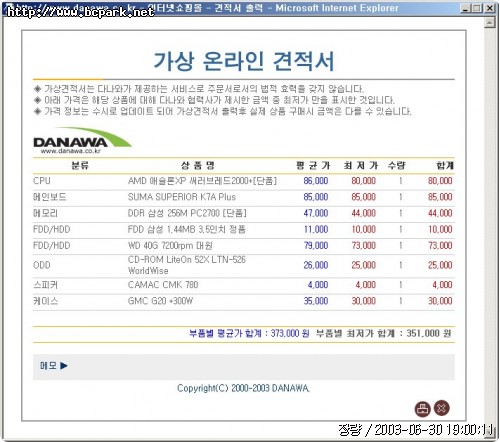Click the 메모 memo label
Image resolution: width=500 pixels, height=442 pixels.
53,366
